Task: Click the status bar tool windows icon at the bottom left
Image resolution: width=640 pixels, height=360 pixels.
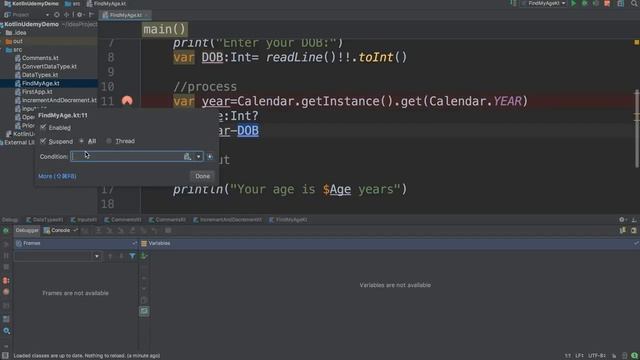Action: pos(5,356)
